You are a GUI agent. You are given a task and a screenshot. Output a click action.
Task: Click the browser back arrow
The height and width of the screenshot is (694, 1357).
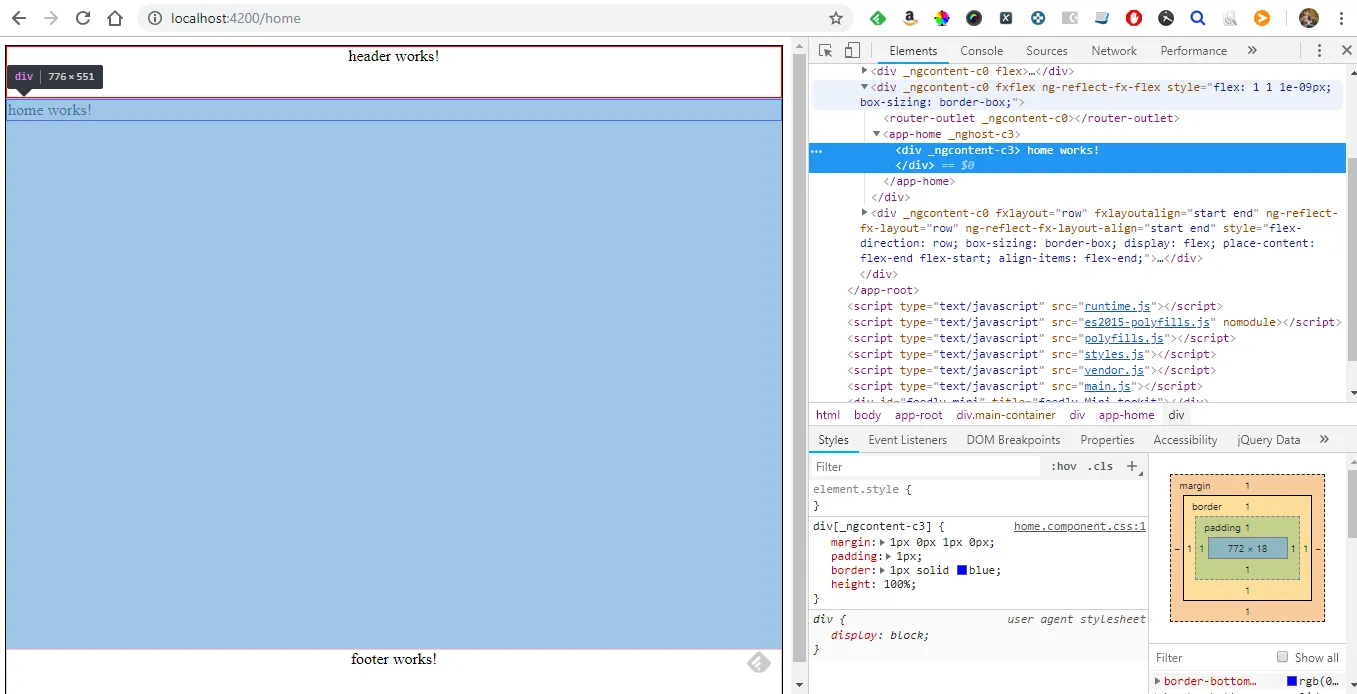tap(19, 18)
